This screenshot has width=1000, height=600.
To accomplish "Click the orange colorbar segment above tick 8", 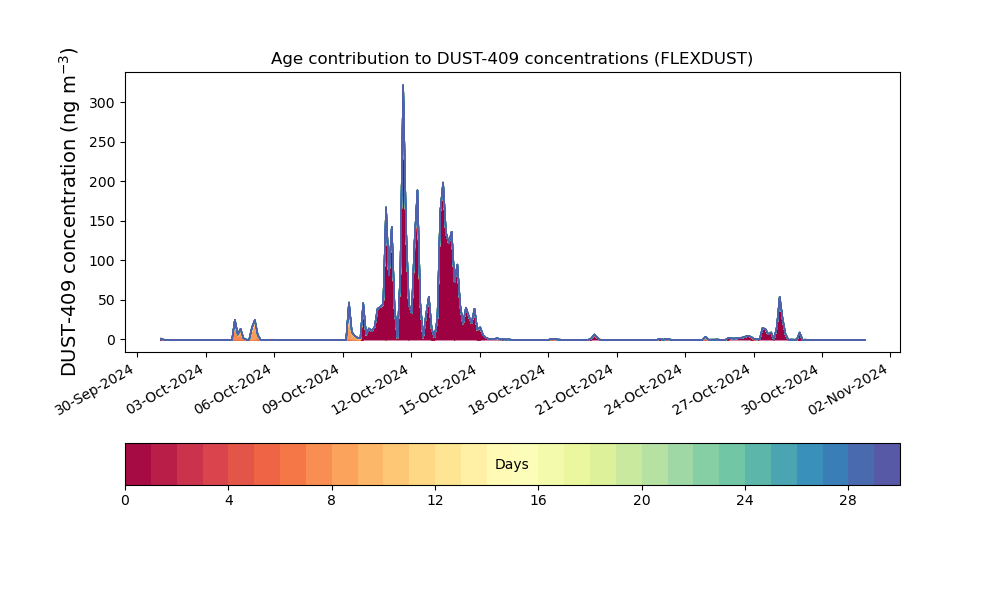I will coord(344,464).
